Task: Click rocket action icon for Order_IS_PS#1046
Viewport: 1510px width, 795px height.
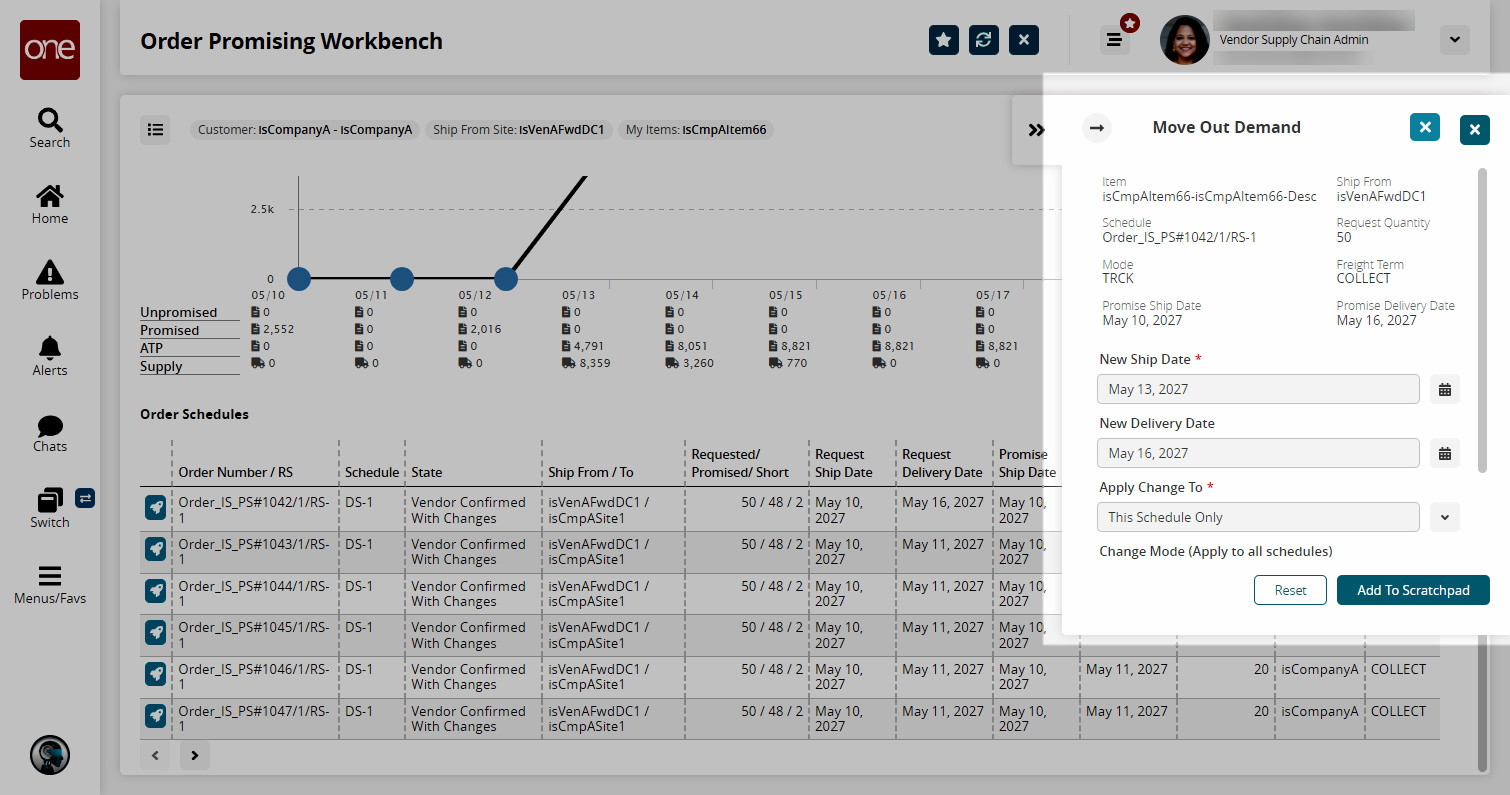Action: [155, 673]
